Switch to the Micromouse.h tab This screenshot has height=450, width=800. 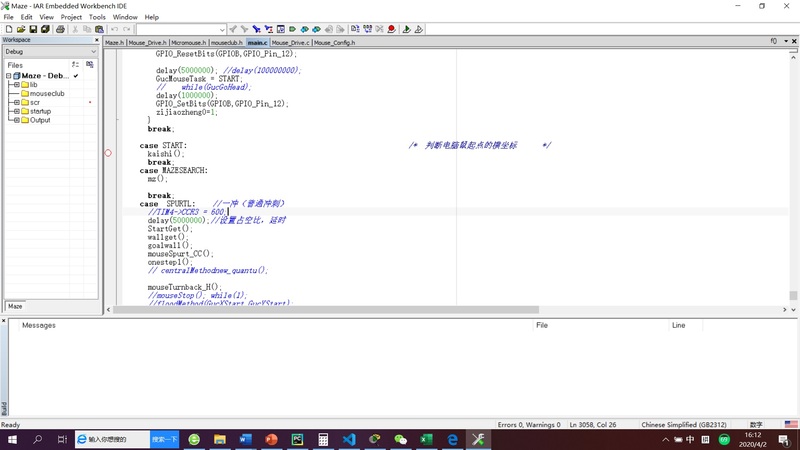(x=188, y=43)
